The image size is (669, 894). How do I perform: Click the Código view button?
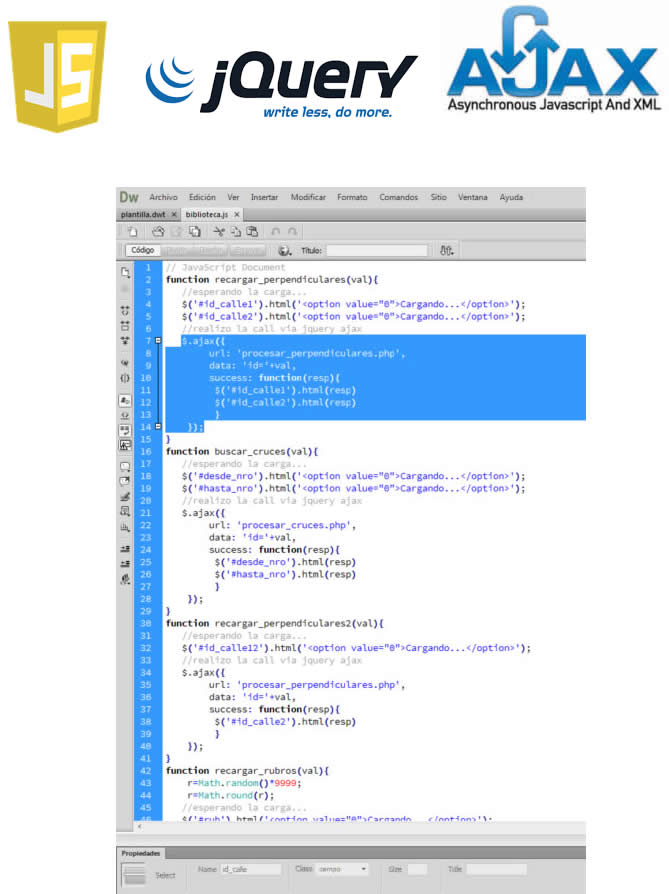pyautogui.click(x=142, y=250)
